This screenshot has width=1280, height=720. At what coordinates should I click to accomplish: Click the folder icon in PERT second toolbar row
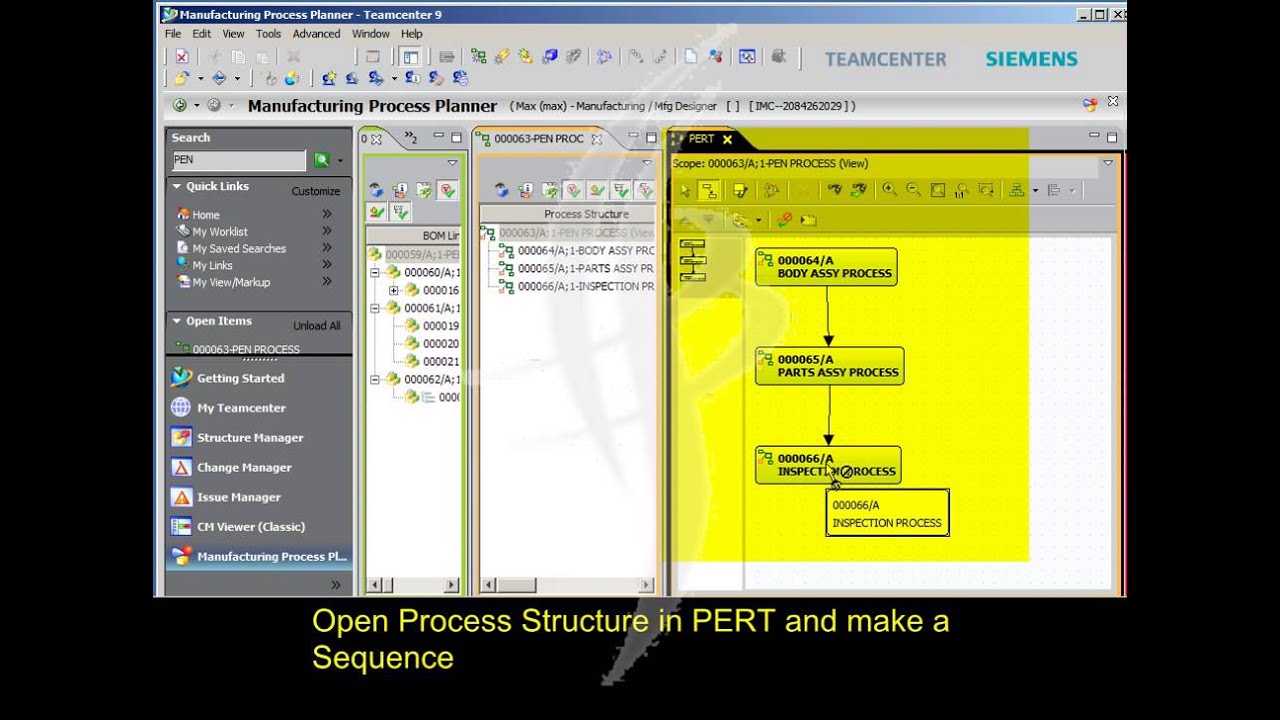(808, 220)
